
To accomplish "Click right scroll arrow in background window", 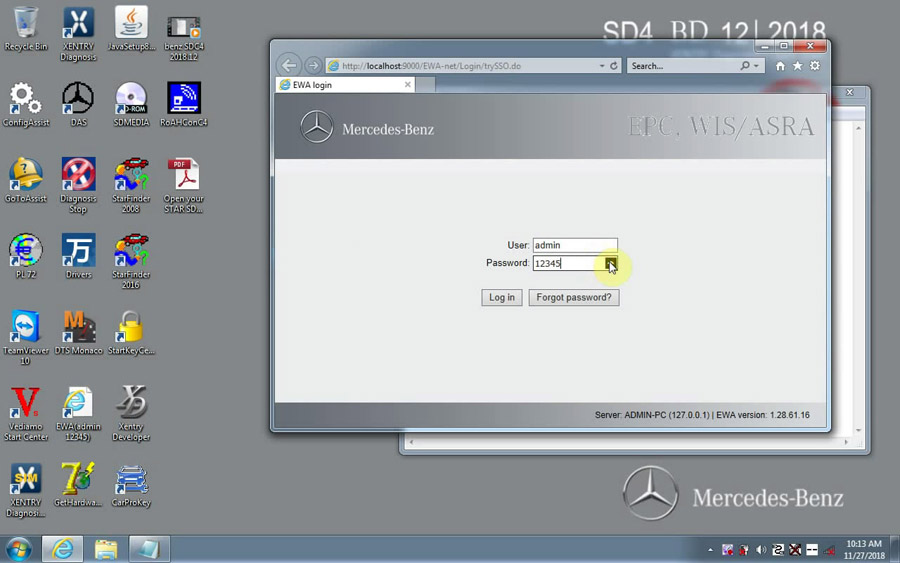I will coord(845,442).
